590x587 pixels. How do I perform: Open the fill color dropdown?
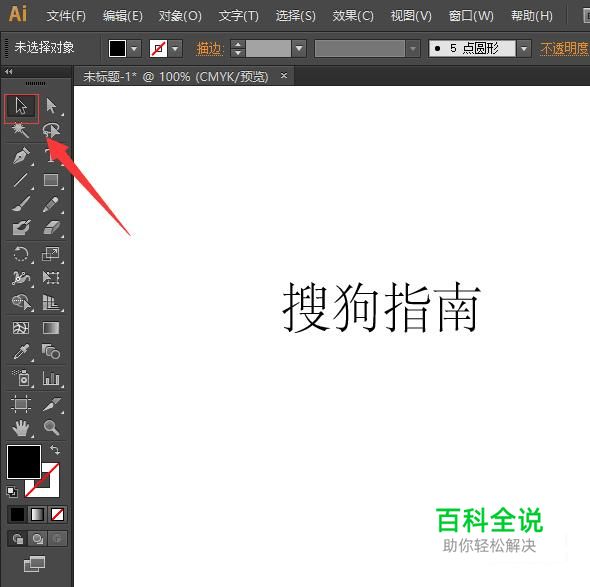[x=134, y=49]
